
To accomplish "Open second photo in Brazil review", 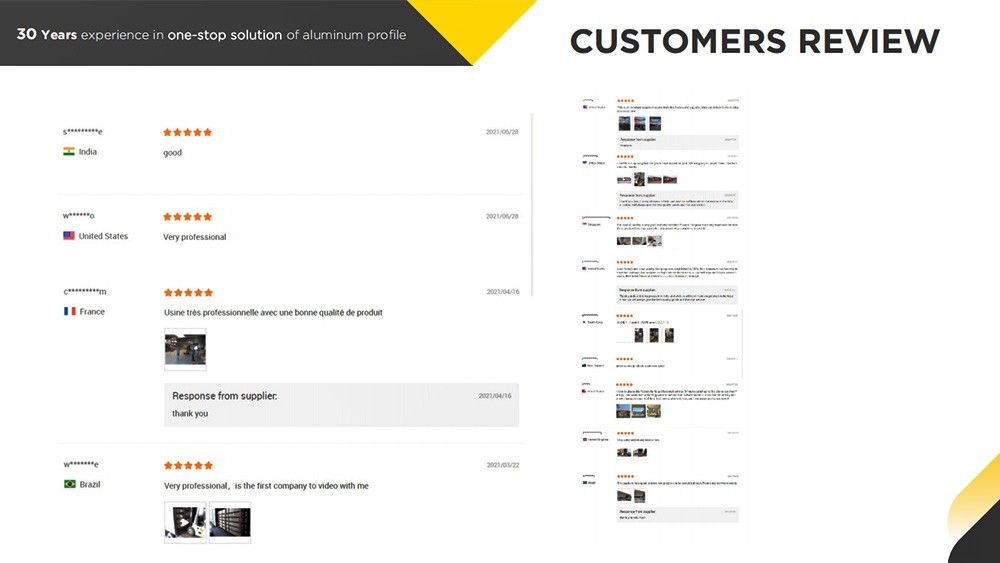I will coord(230,522).
